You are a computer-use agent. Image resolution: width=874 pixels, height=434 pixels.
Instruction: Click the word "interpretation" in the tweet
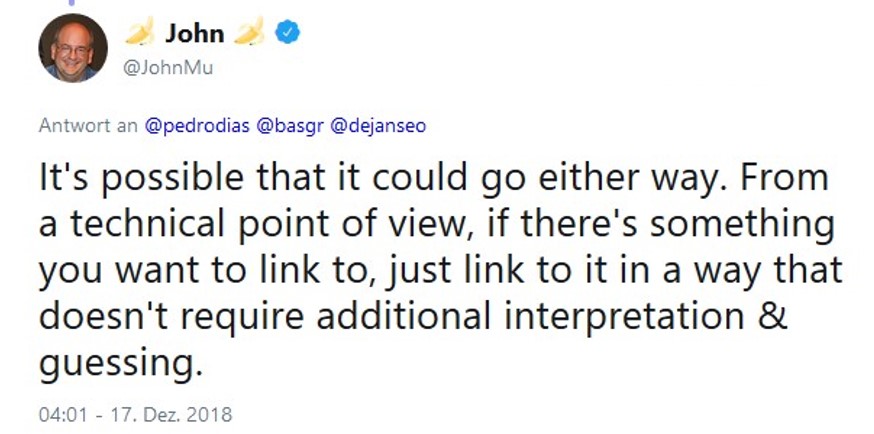tap(624, 318)
